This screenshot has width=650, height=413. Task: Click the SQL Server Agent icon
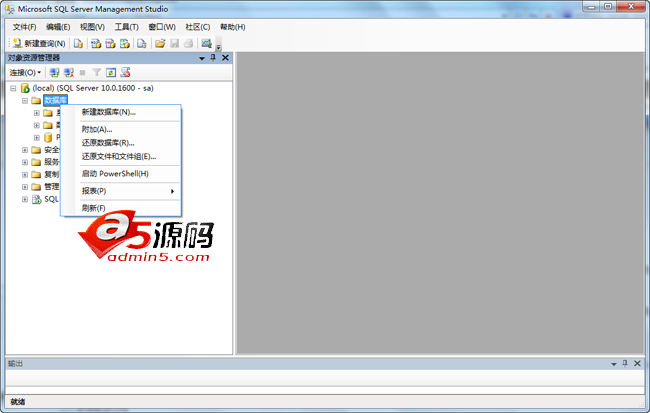coord(36,199)
